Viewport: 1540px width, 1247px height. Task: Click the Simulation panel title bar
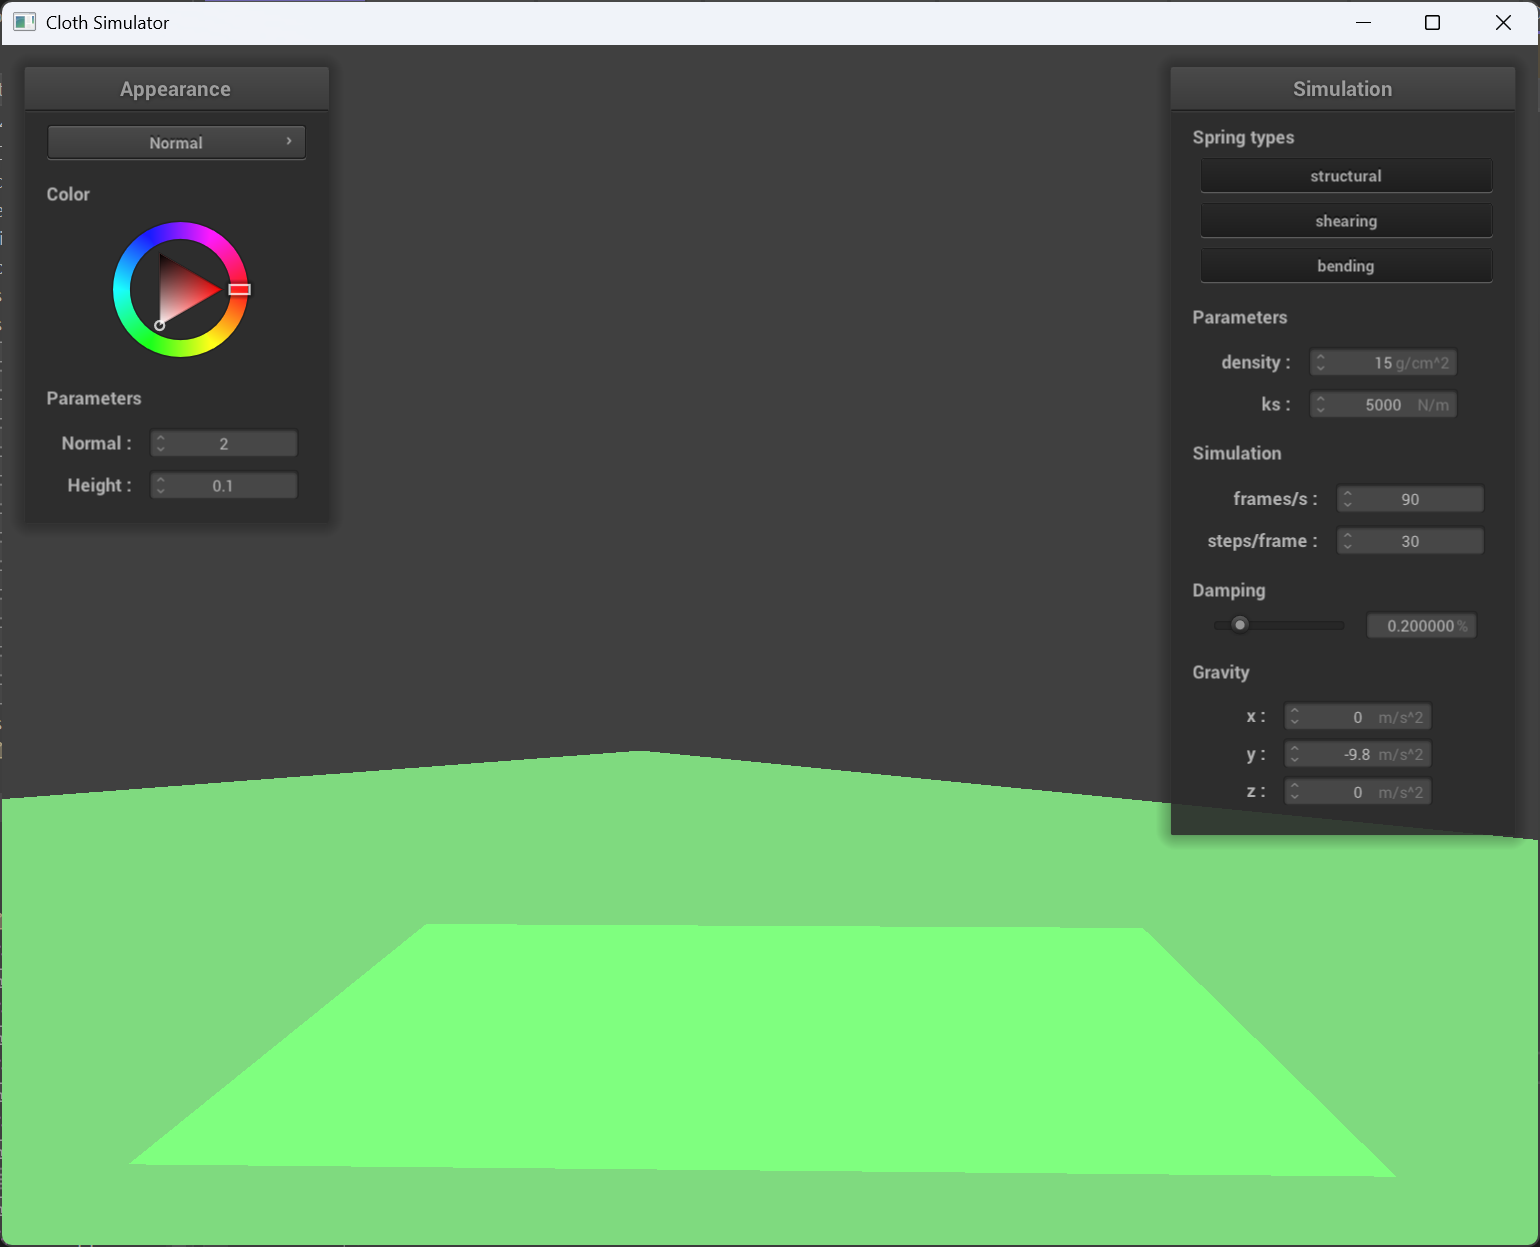pyautogui.click(x=1343, y=89)
